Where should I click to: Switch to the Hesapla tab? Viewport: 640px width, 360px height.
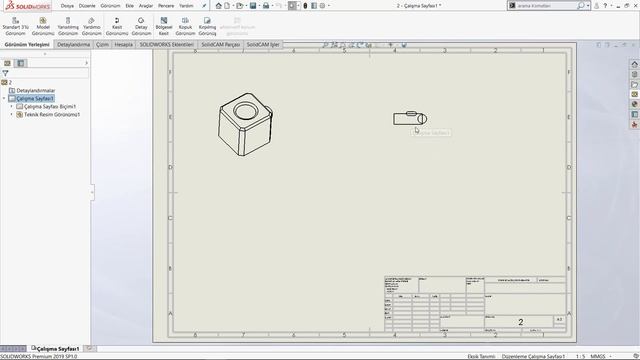tap(124, 44)
